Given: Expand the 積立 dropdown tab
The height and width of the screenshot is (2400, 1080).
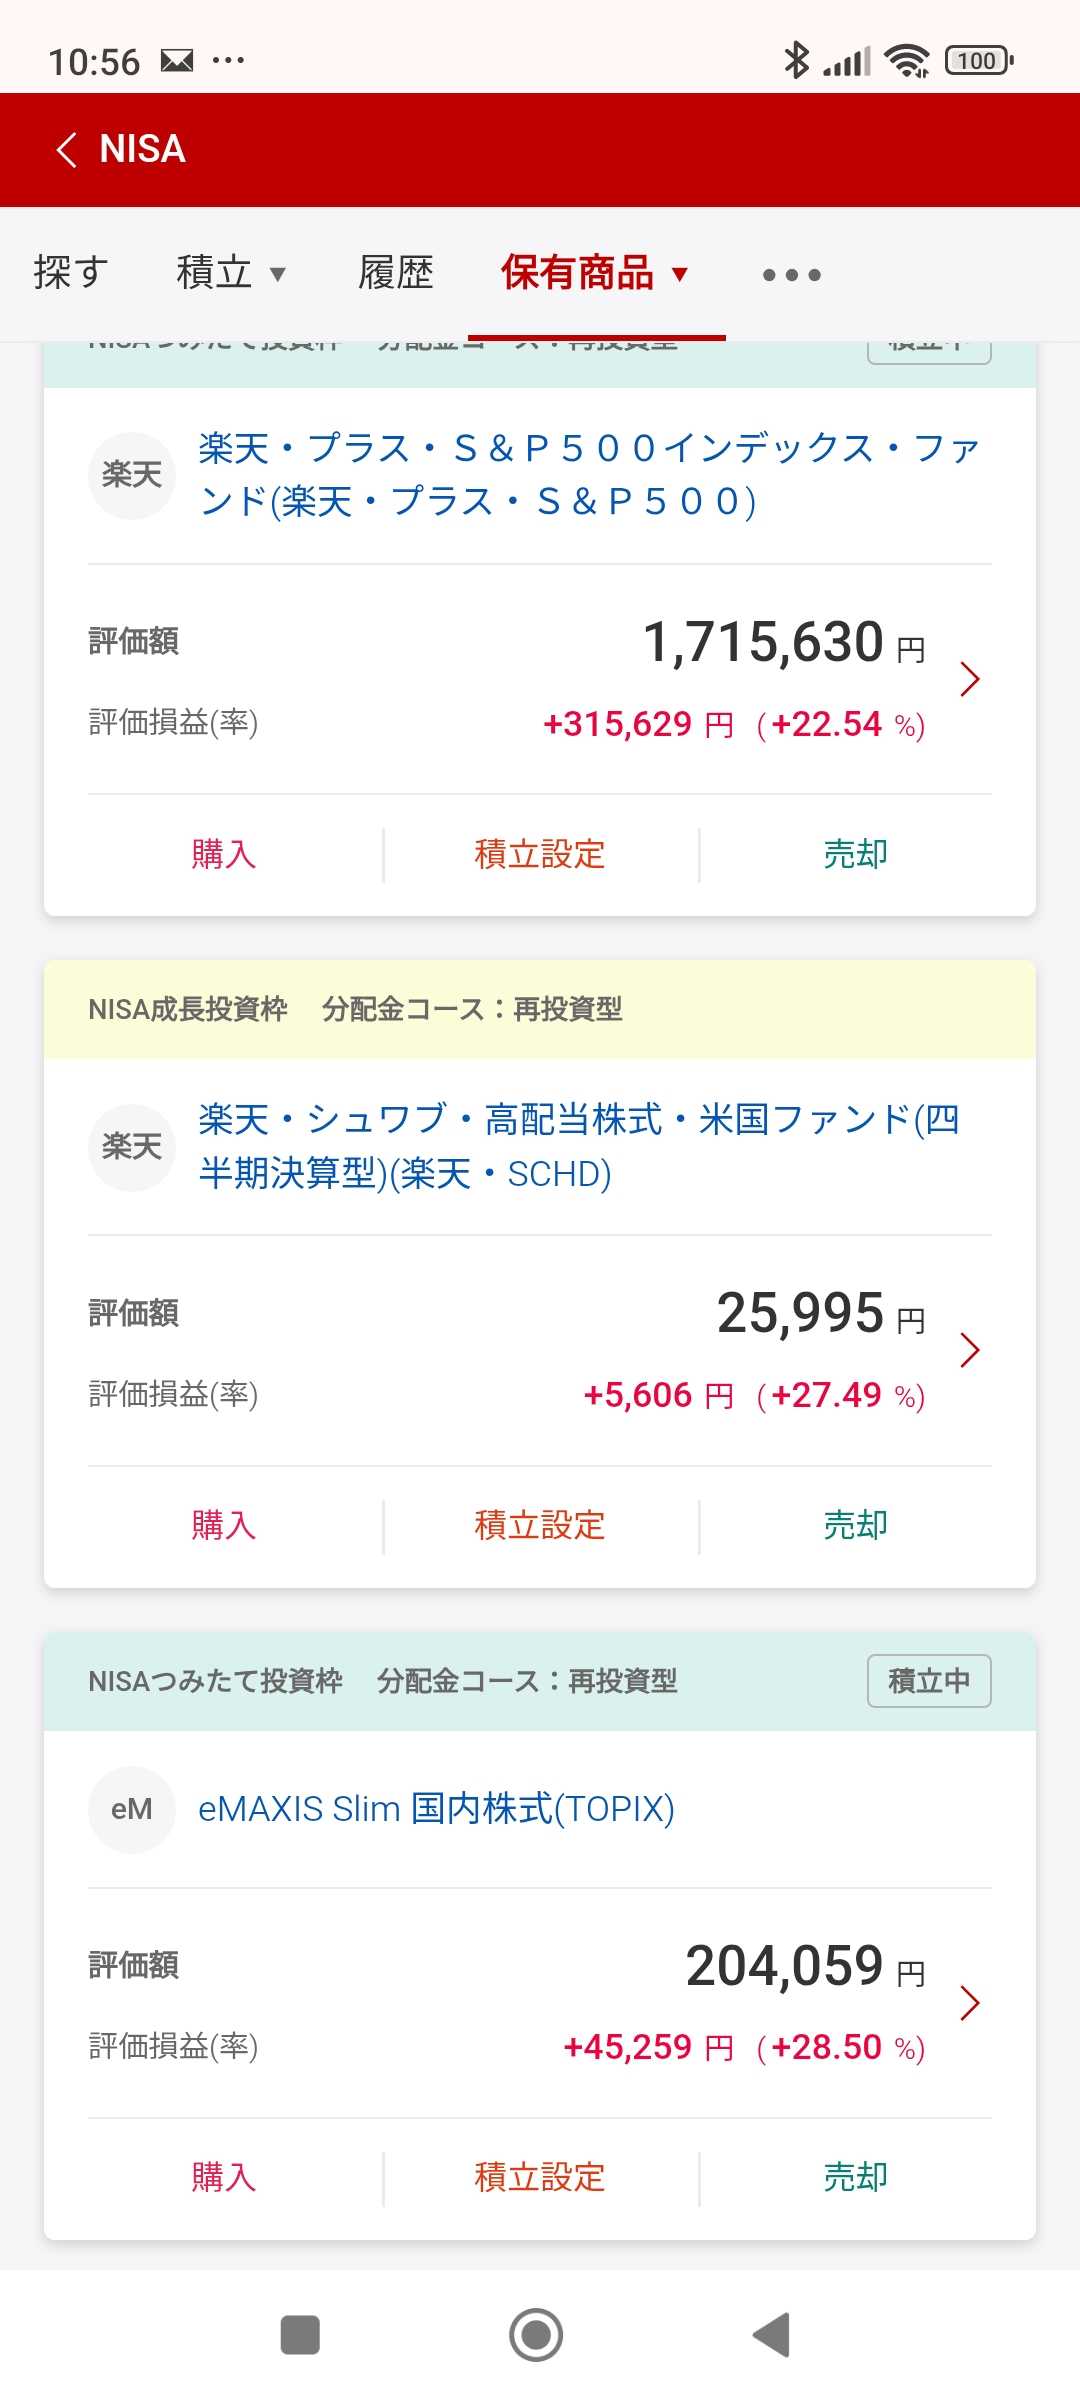Looking at the screenshot, I should tap(231, 273).
